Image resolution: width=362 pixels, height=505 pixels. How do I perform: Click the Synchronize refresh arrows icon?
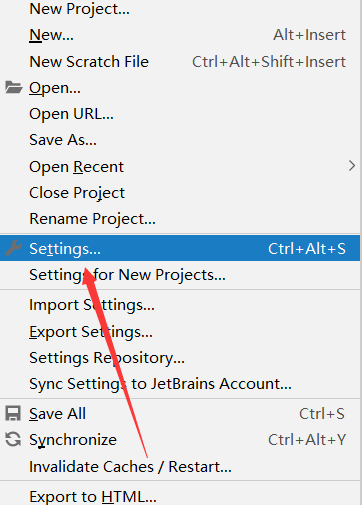pos(13,439)
